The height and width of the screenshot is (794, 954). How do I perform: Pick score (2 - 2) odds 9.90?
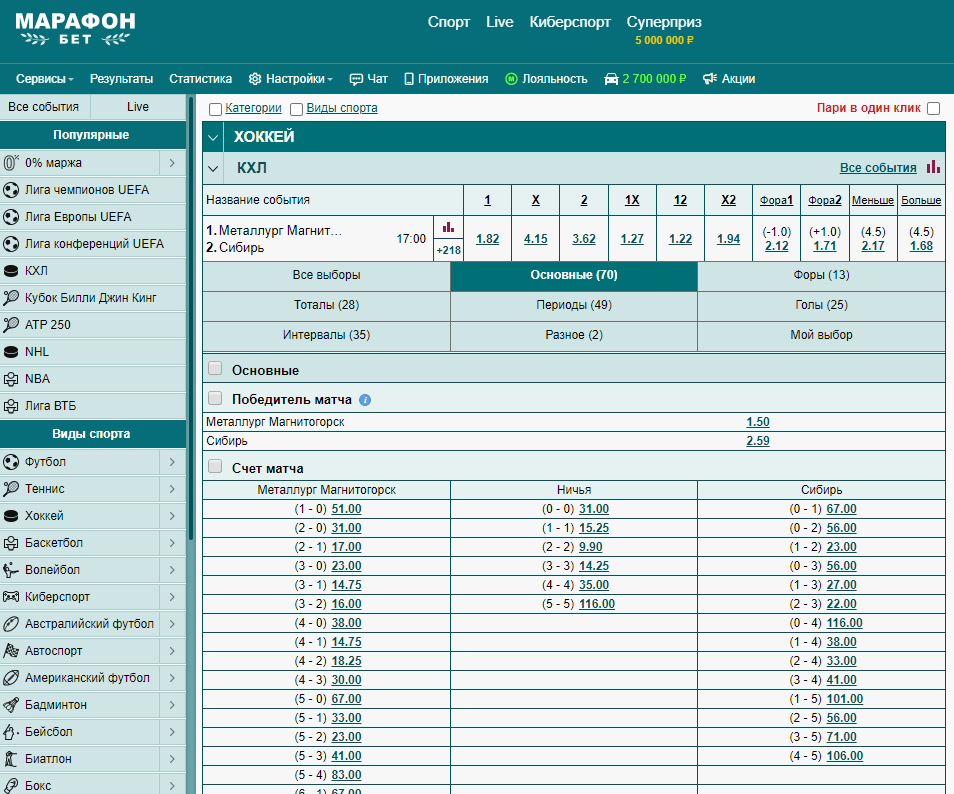point(590,547)
